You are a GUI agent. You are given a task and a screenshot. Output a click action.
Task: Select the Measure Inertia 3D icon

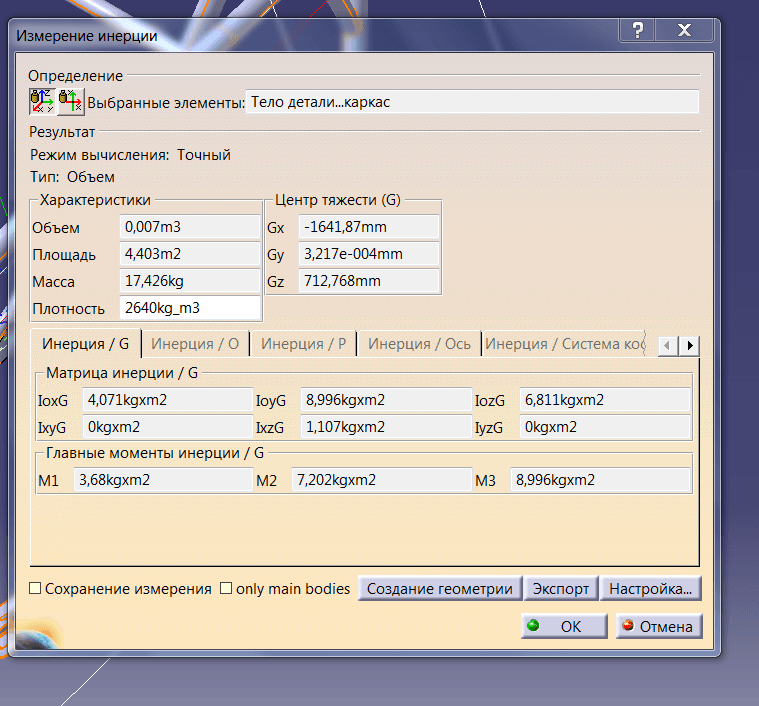(x=42, y=101)
